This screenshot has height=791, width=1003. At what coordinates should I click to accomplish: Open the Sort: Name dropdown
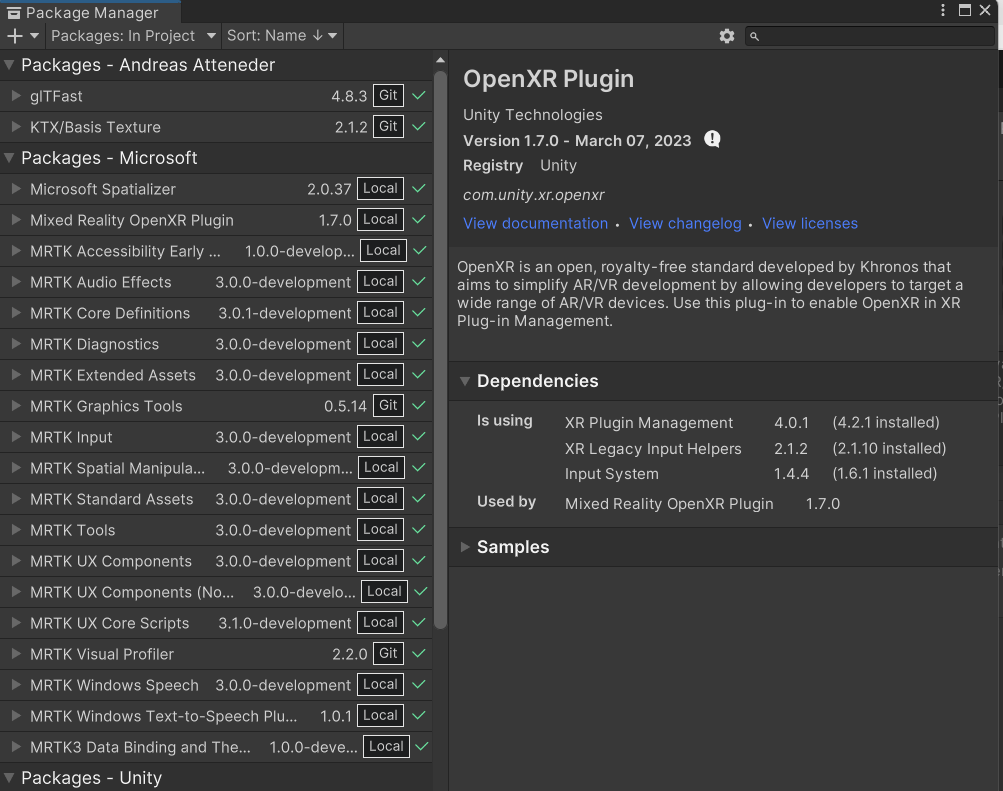tap(281, 35)
